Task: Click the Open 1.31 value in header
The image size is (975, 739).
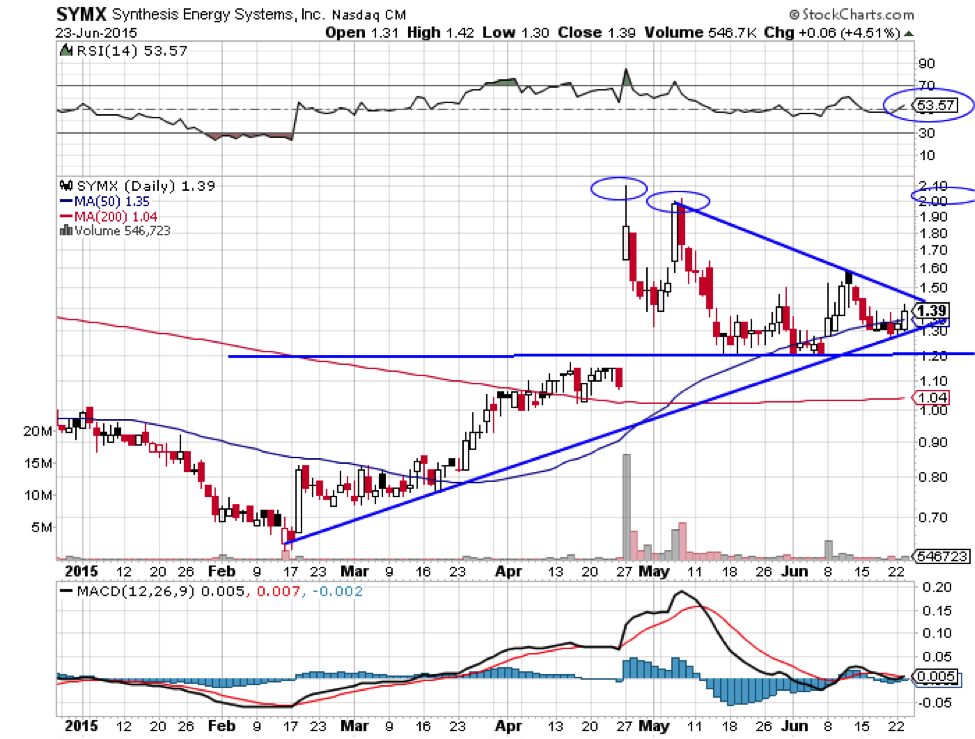Action: (362, 32)
